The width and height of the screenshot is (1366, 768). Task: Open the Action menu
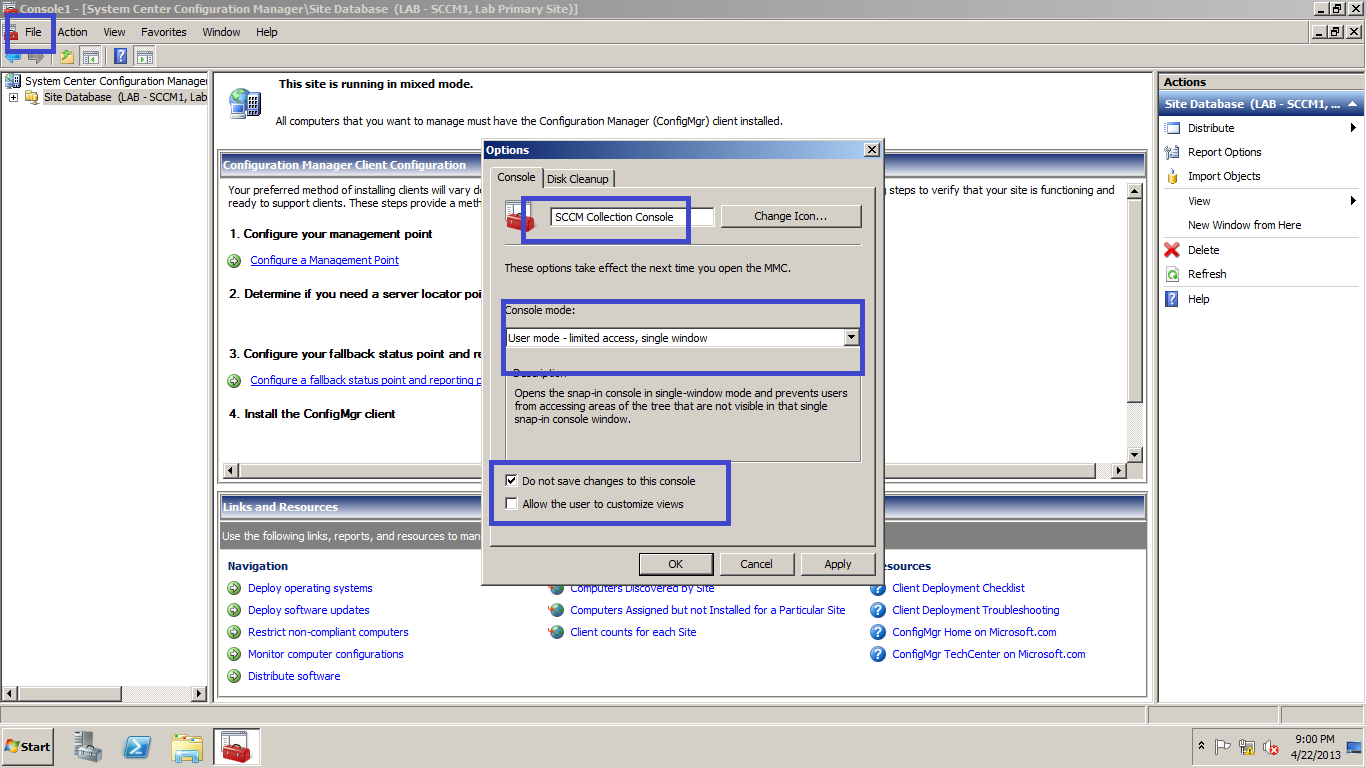[72, 32]
